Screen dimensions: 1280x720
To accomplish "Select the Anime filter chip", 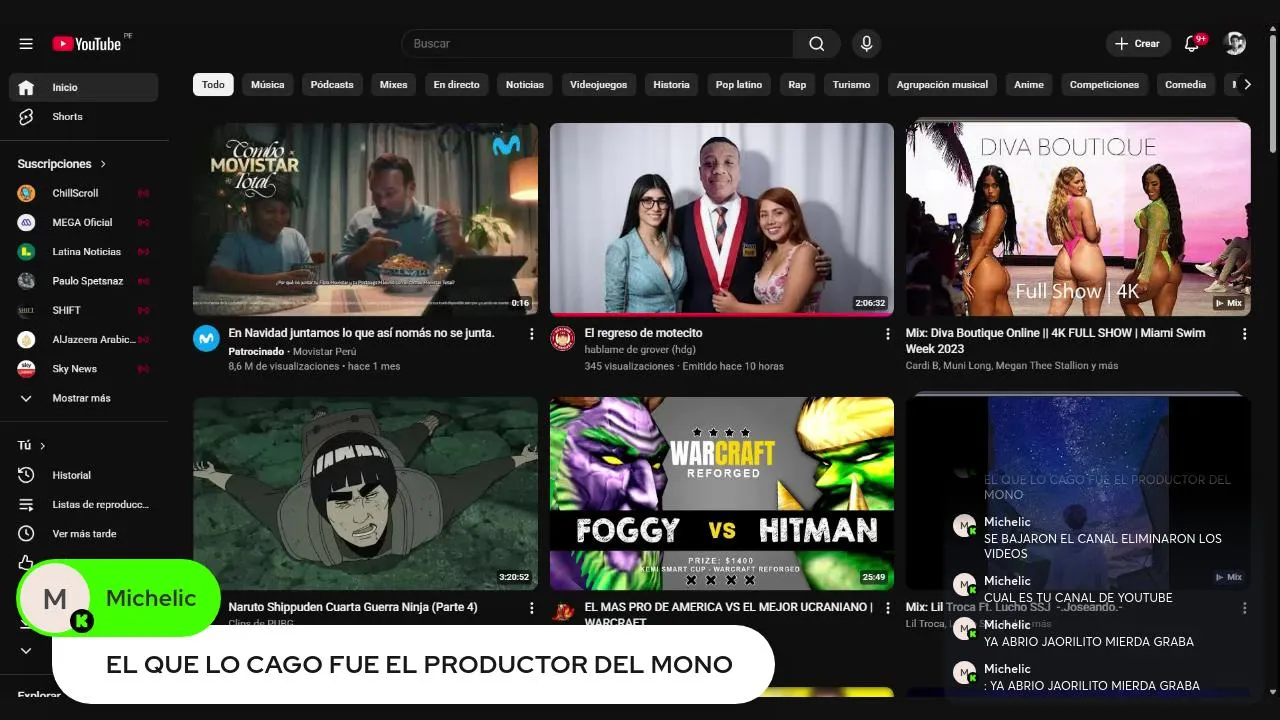I will [x=1029, y=85].
